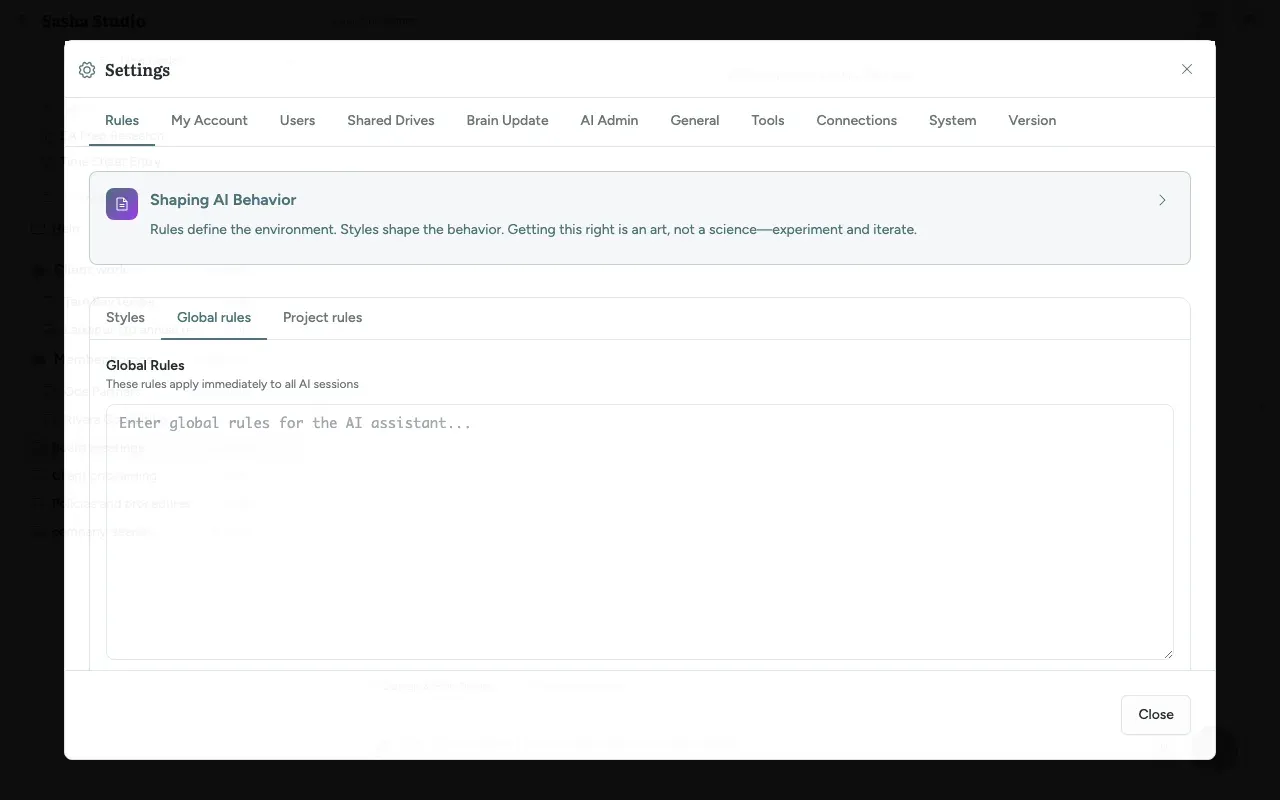The height and width of the screenshot is (800, 1280).
Task: Open the Tools tab
Action: 768,120
